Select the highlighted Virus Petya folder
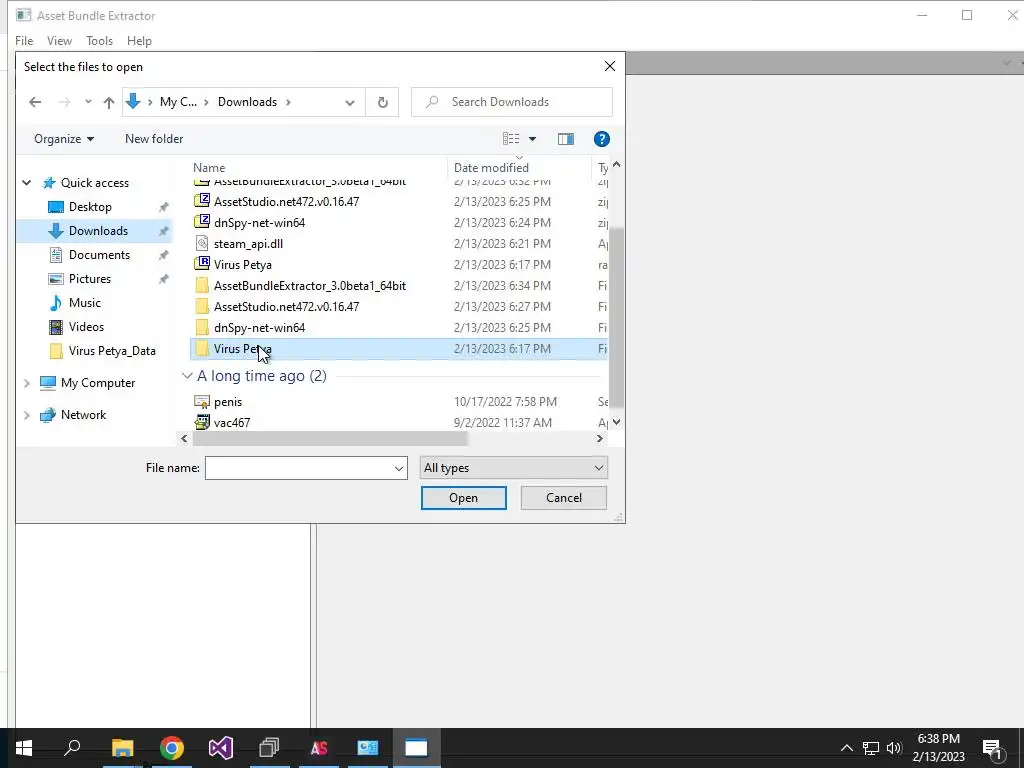 pyautogui.click(x=398, y=349)
